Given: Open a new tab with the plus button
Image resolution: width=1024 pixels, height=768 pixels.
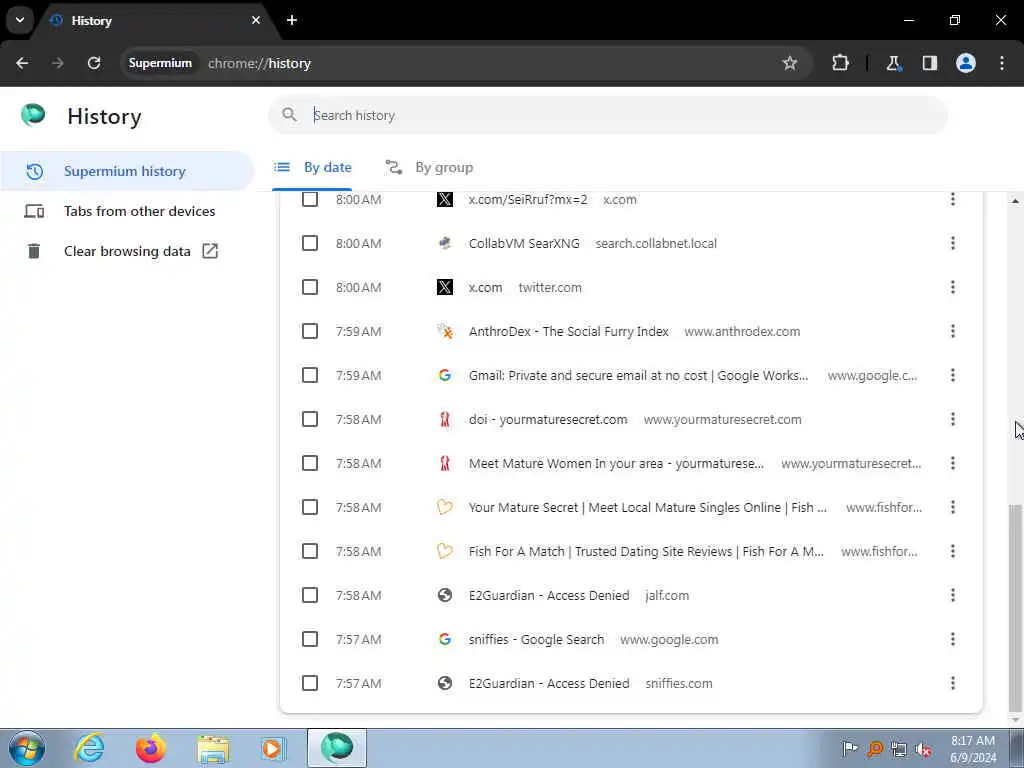Looking at the screenshot, I should tap(292, 20).
